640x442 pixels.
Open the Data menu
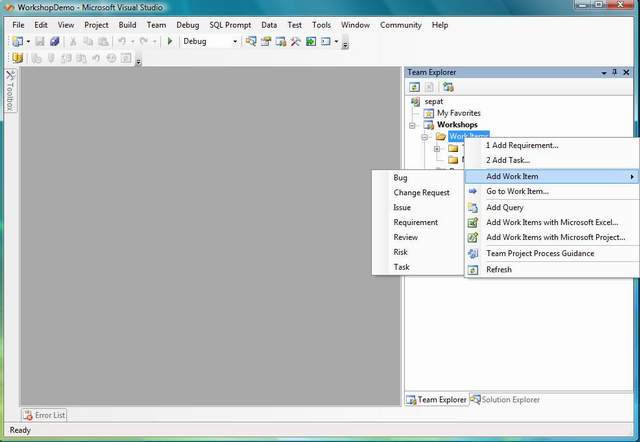click(x=269, y=25)
